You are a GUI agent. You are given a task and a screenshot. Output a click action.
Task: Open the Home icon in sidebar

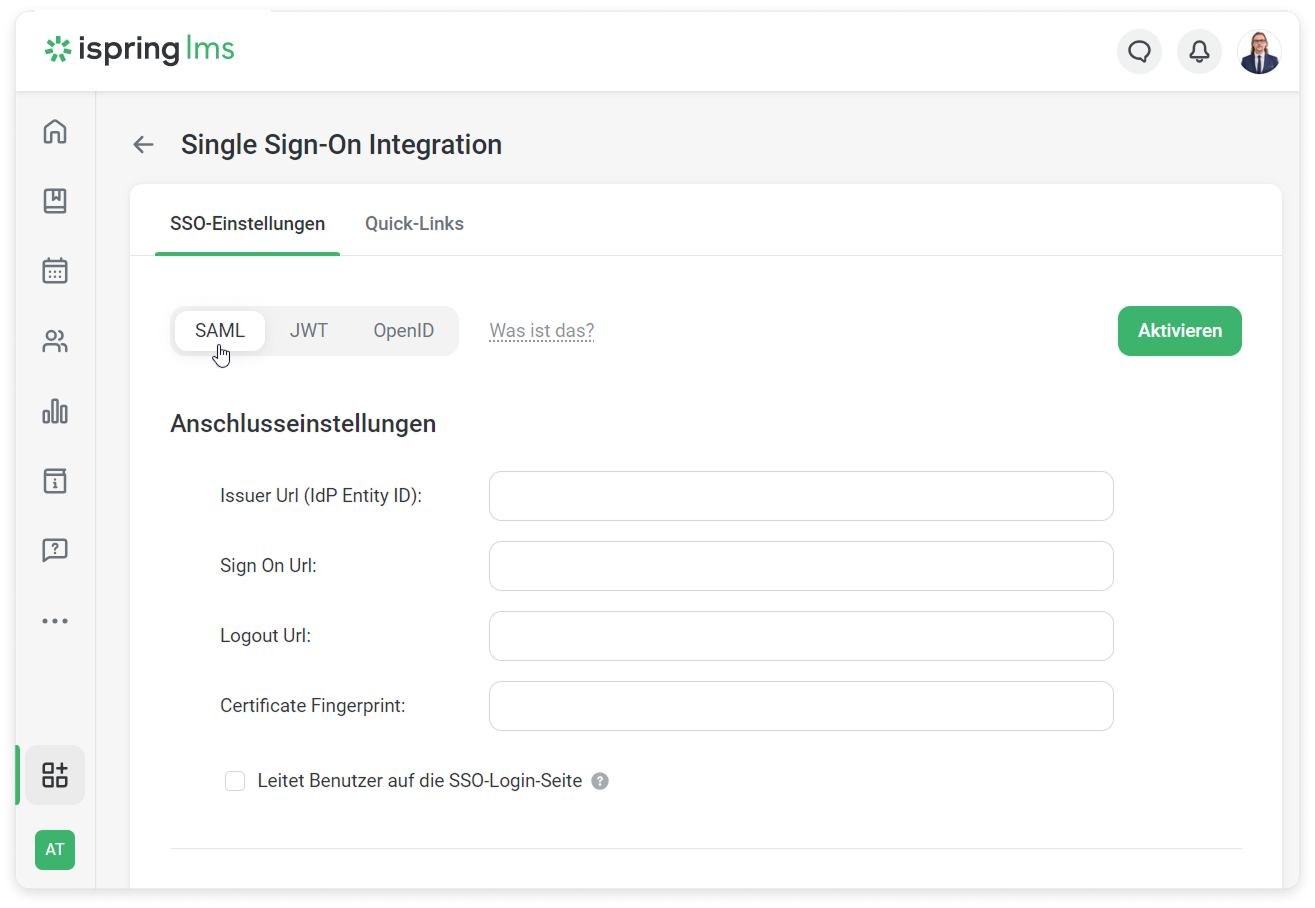click(55, 132)
